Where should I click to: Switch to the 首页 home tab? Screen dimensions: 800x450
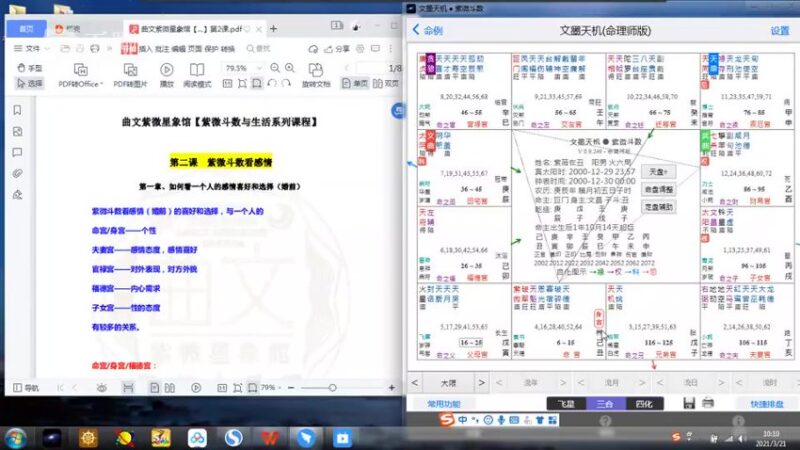point(27,29)
